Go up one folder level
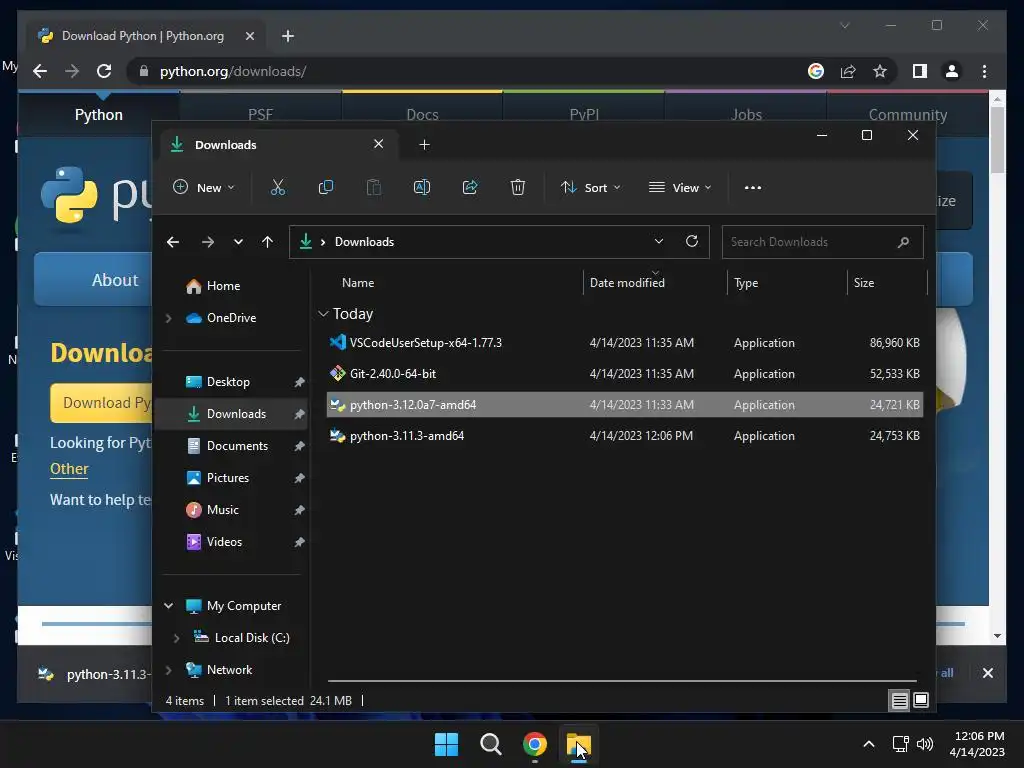The image size is (1024, 768). [267, 242]
